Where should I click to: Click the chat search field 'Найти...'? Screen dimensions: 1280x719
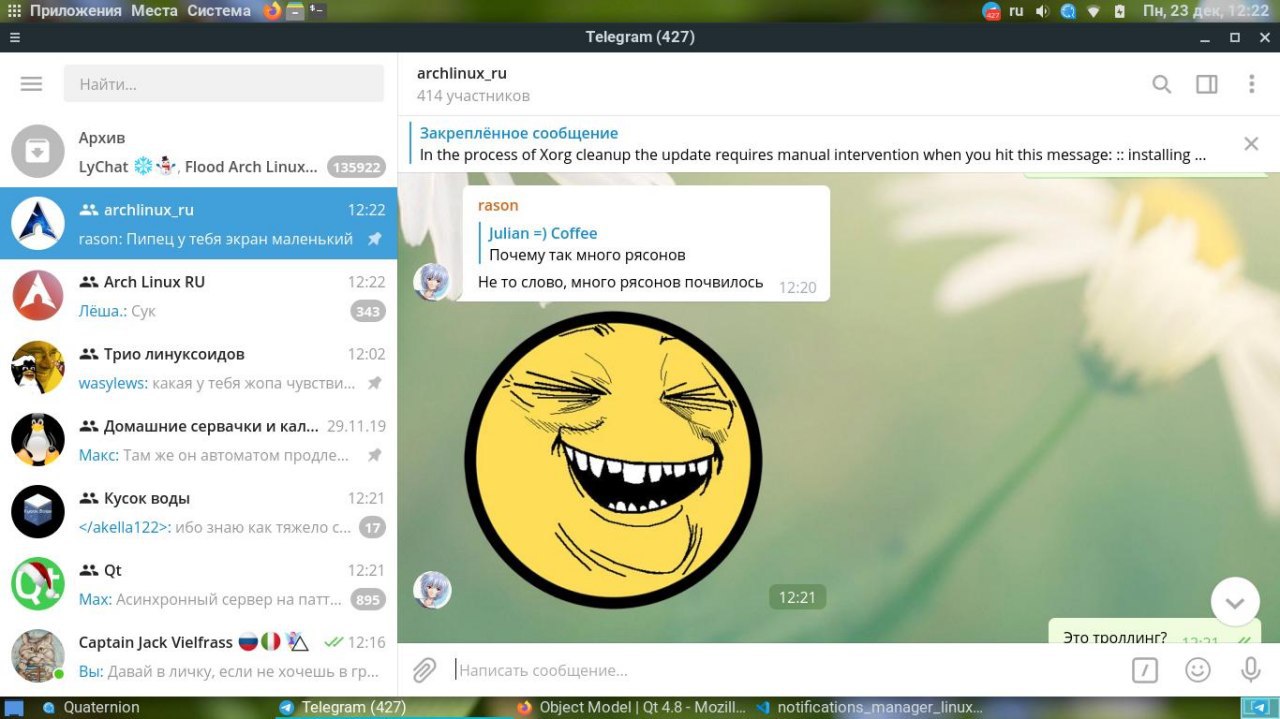click(224, 84)
